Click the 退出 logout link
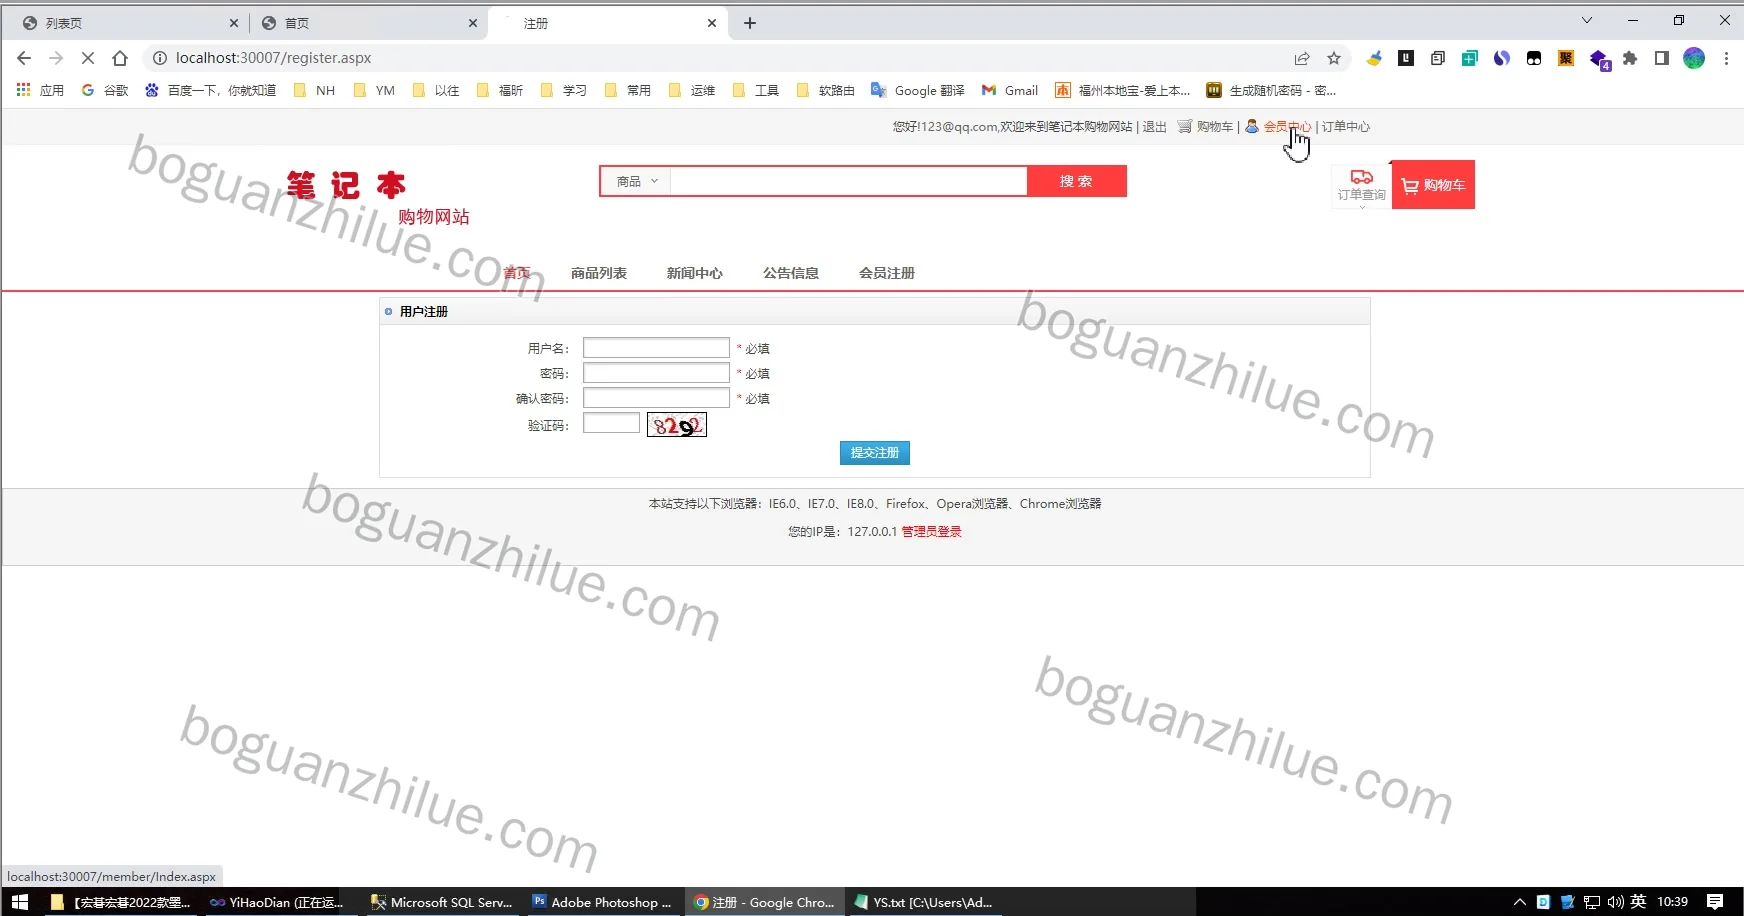 point(1155,127)
